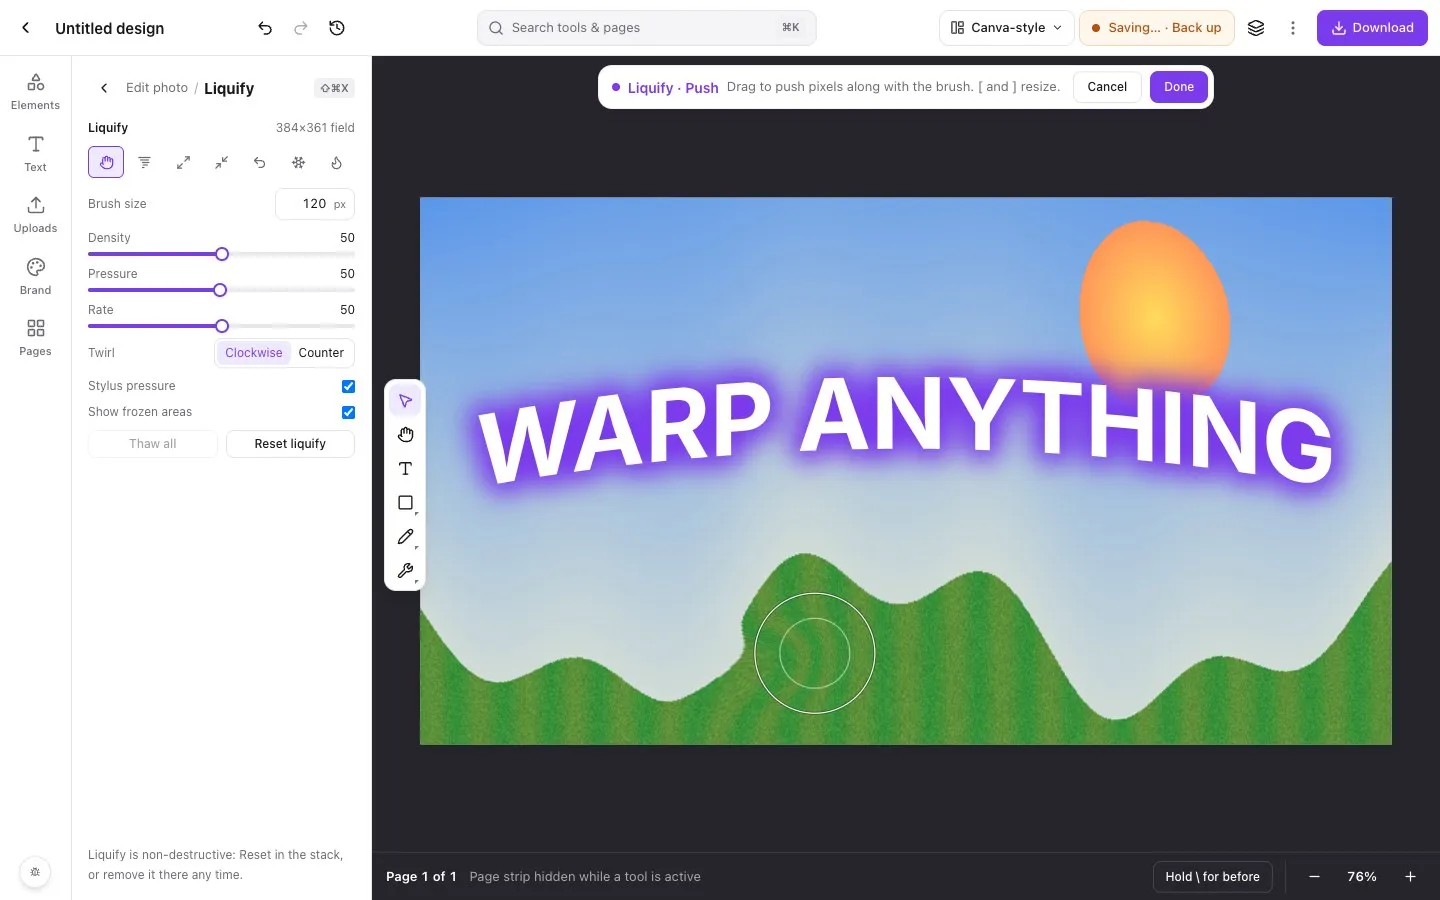Go back to Edit photo panel
This screenshot has height=900, width=1440.
coord(104,88)
